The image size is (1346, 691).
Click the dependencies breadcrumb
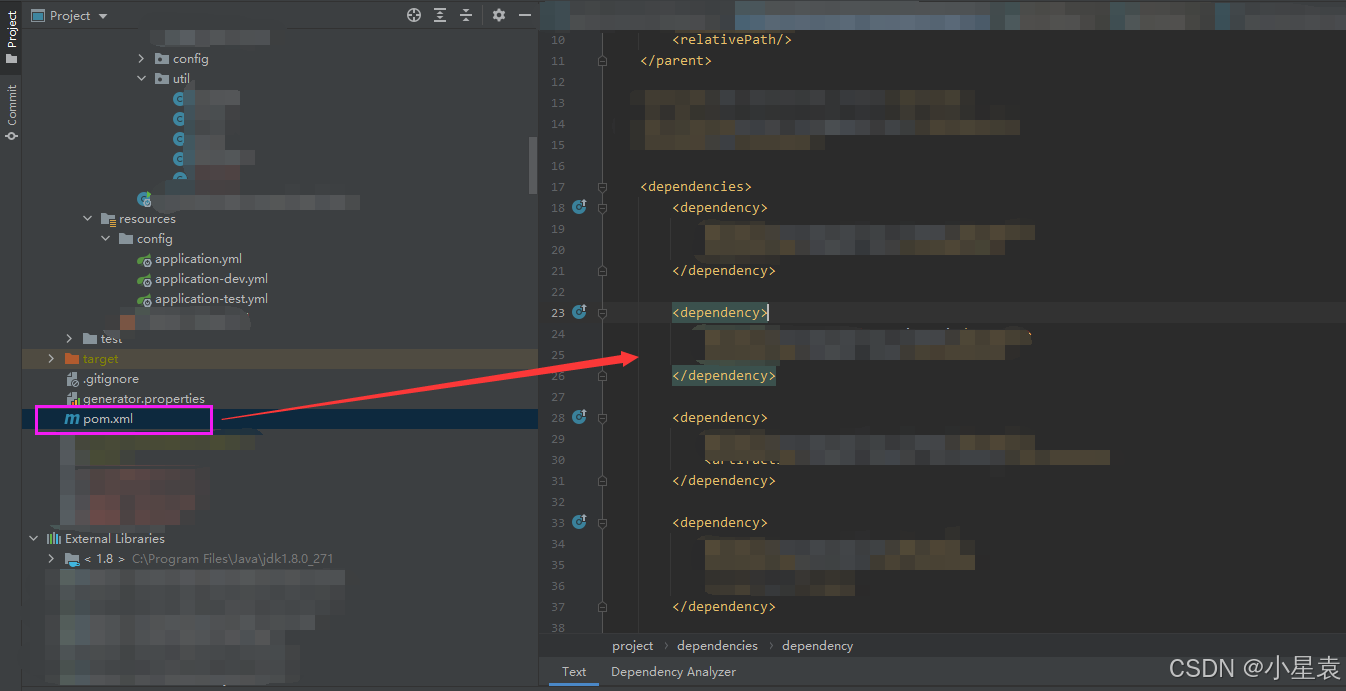[x=717, y=646]
